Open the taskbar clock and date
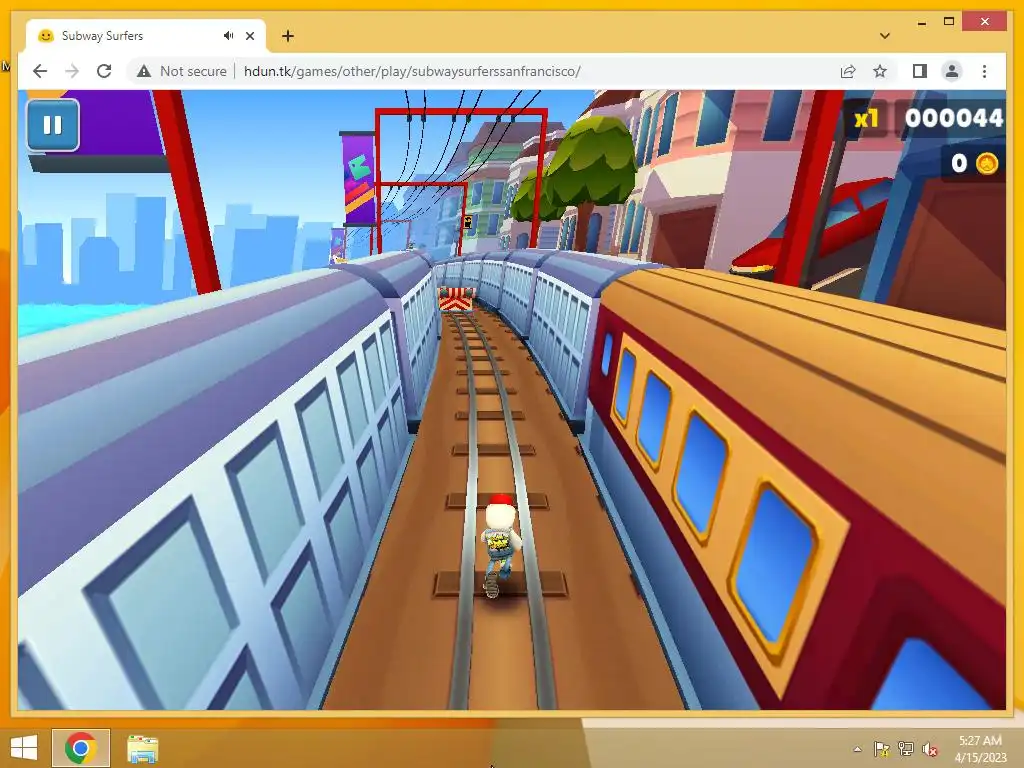This screenshot has width=1024, height=768. (x=980, y=749)
